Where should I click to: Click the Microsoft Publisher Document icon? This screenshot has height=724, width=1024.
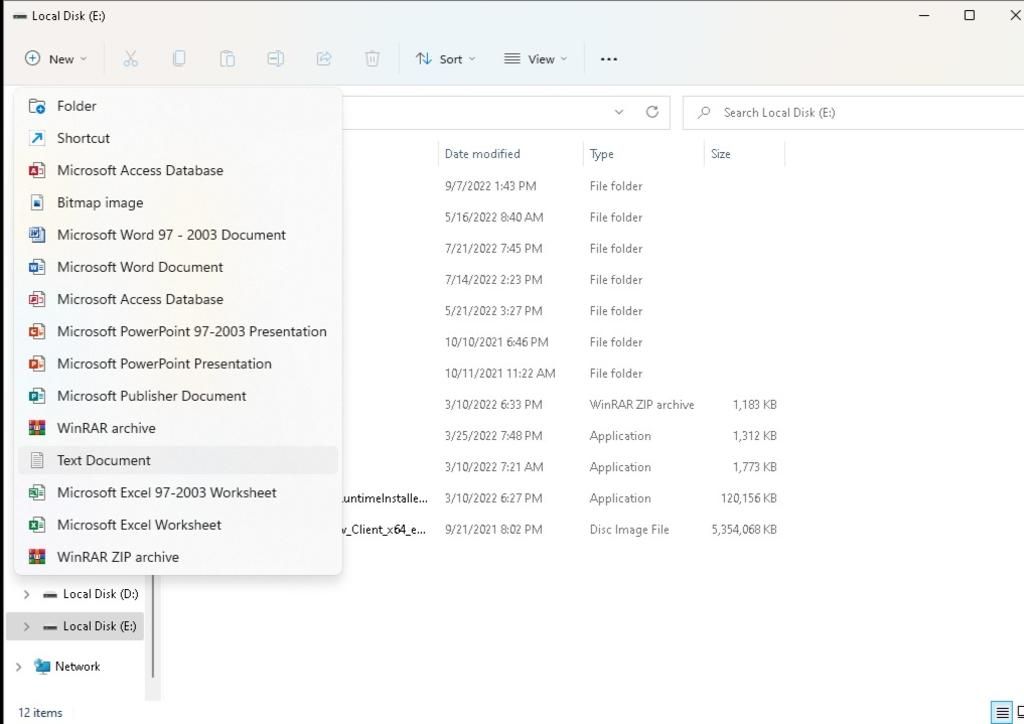37,396
